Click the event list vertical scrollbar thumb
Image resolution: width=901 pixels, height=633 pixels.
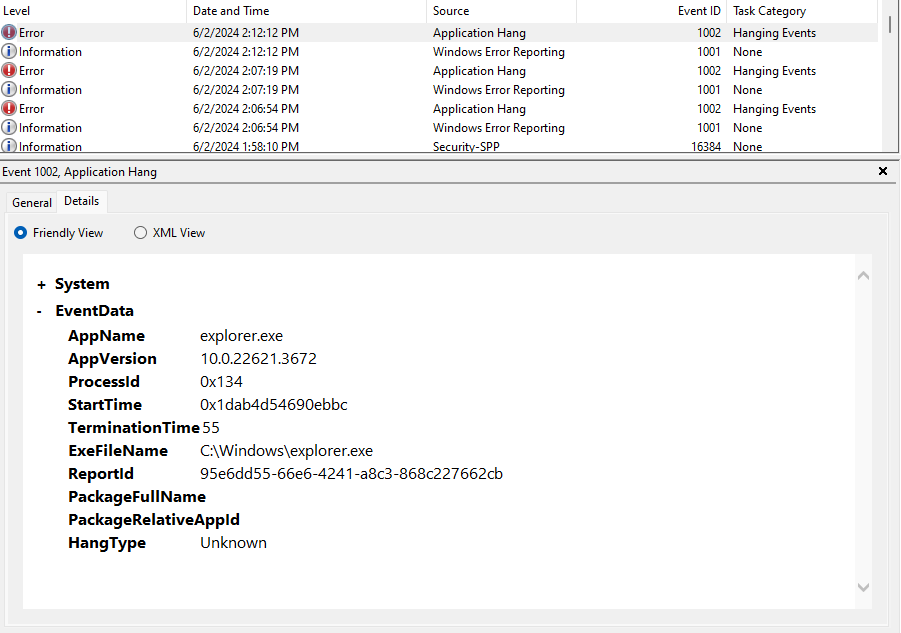tap(890, 24)
